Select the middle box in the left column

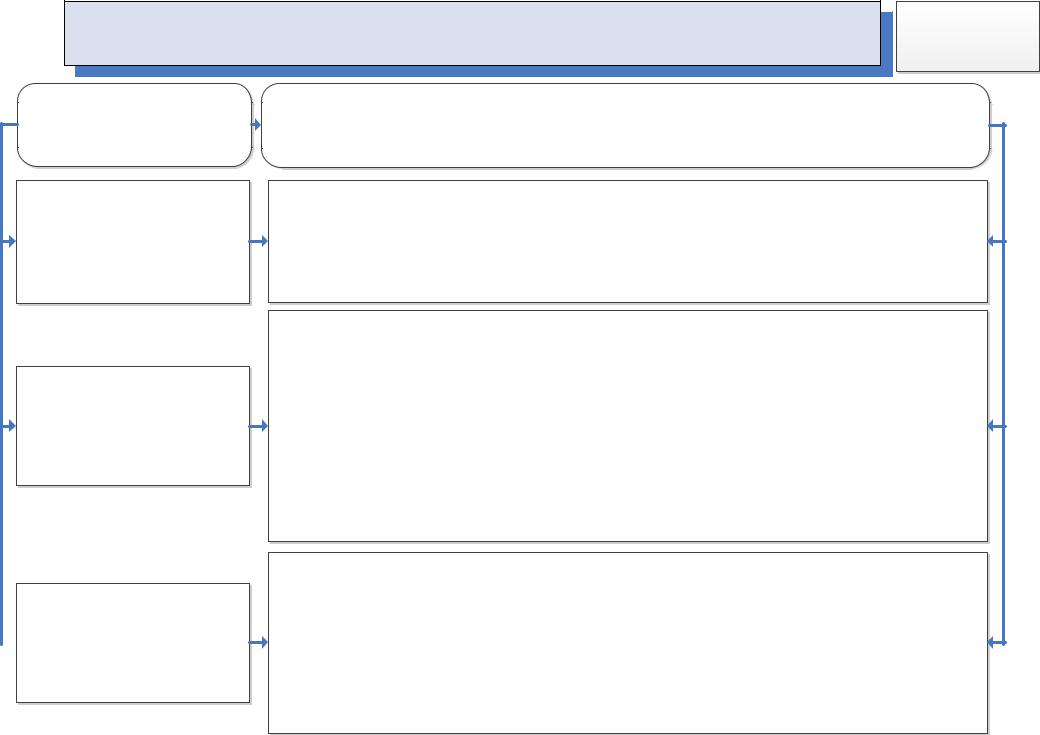[x=133, y=426]
